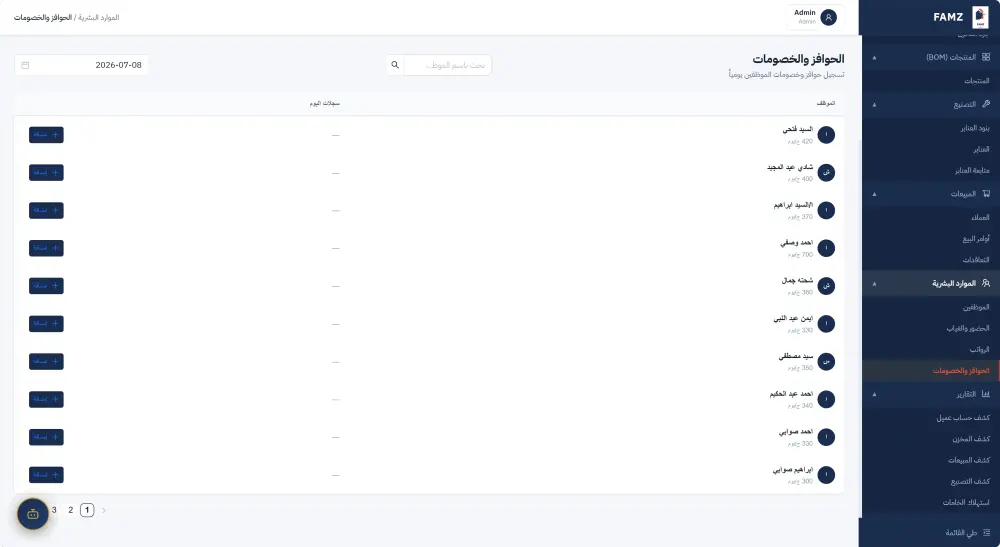Screen dimensions: 1000x547
Task: Open كشف المخزن report
Action: click(x=971, y=439)
